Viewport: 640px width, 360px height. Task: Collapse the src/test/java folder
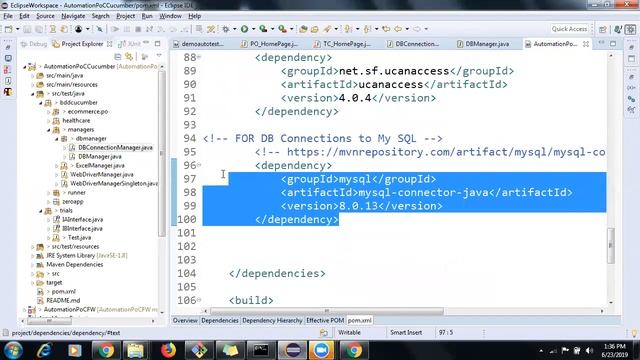(33, 94)
